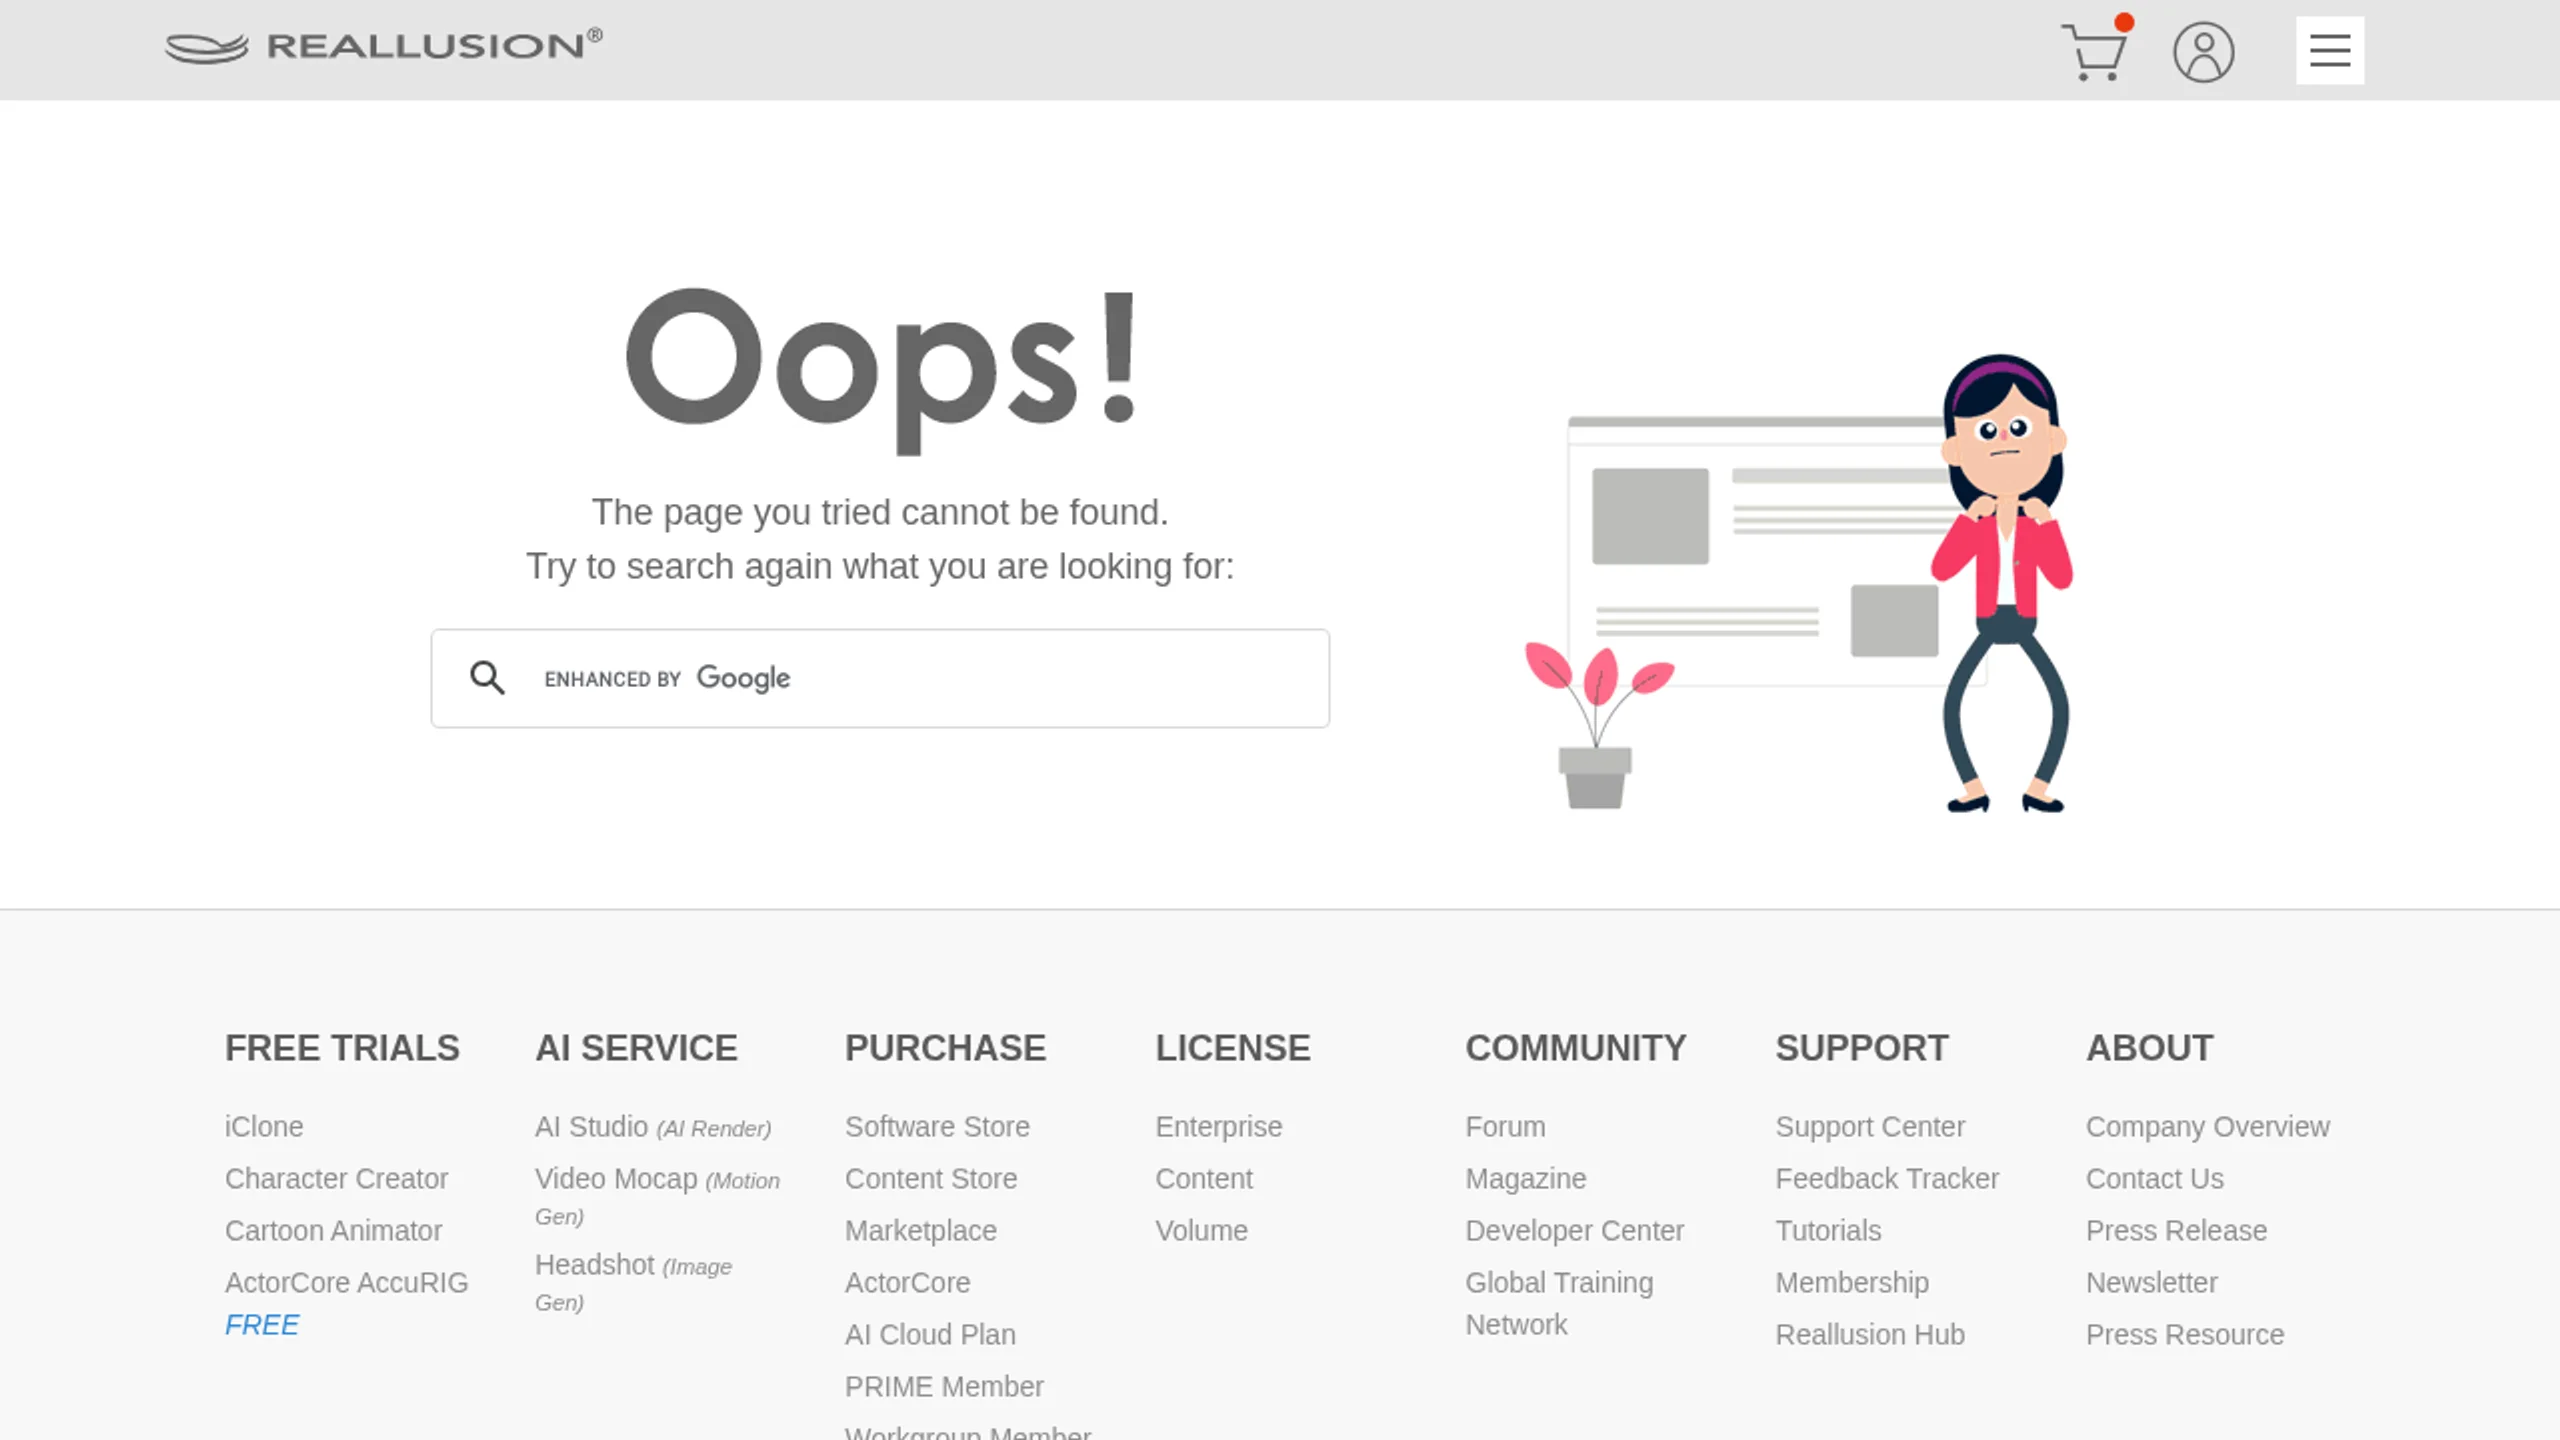The image size is (2560, 1440).
Task: Click the magnifier search icon
Action: pos(487,678)
